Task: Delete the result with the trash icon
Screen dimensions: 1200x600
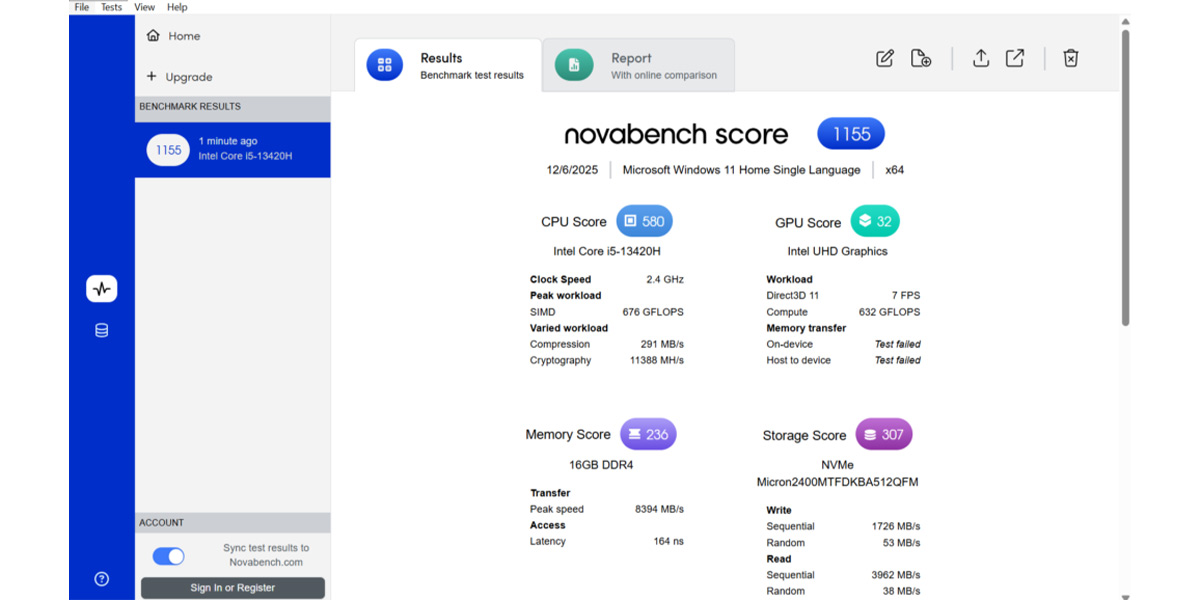Action: pyautogui.click(x=1071, y=59)
